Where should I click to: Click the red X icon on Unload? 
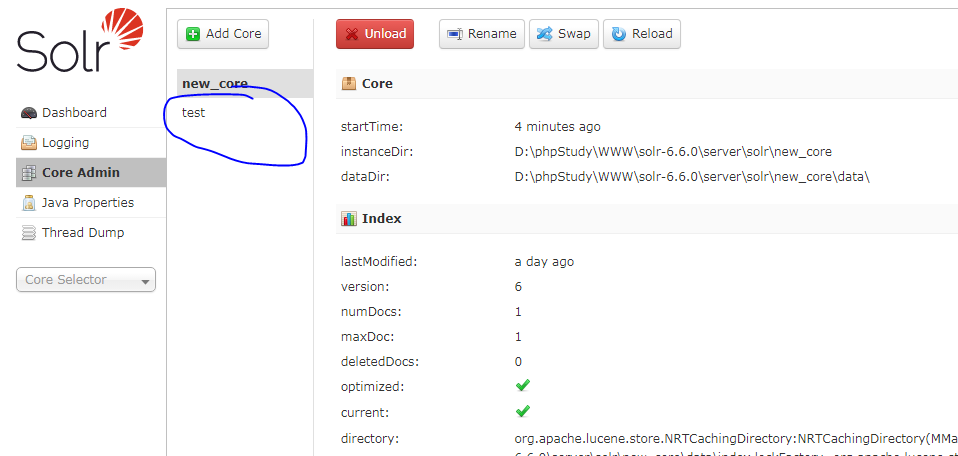pyautogui.click(x=352, y=34)
